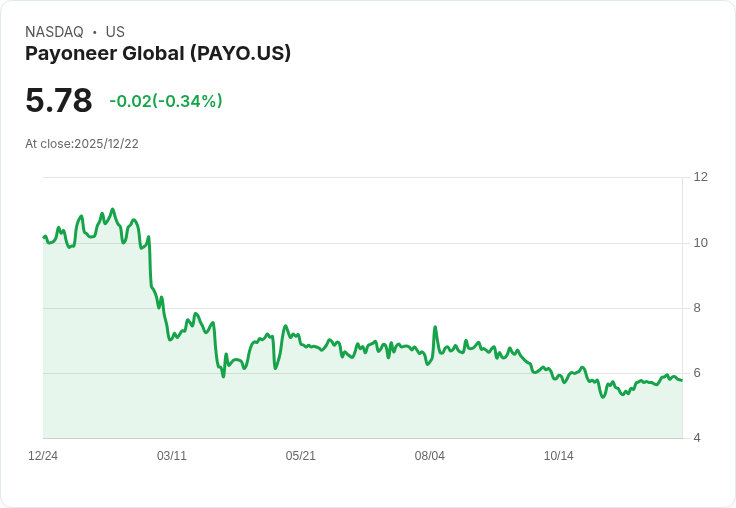This screenshot has width=736, height=508.
Task: Click the 8 value on price axis
Action: tap(697, 308)
